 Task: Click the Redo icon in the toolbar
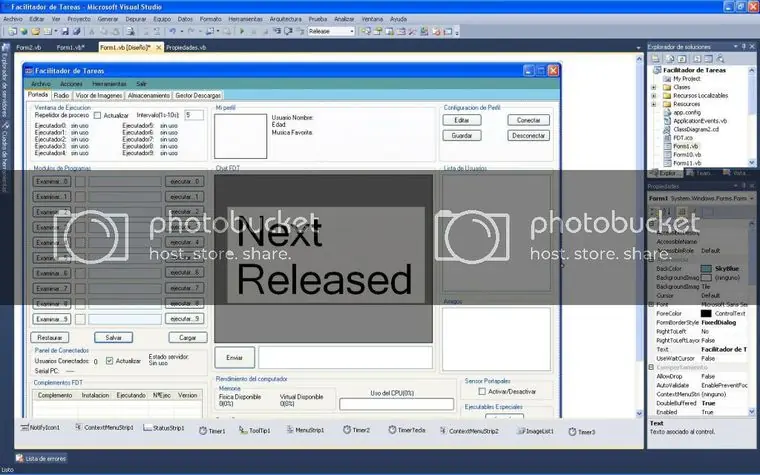coord(191,32)
